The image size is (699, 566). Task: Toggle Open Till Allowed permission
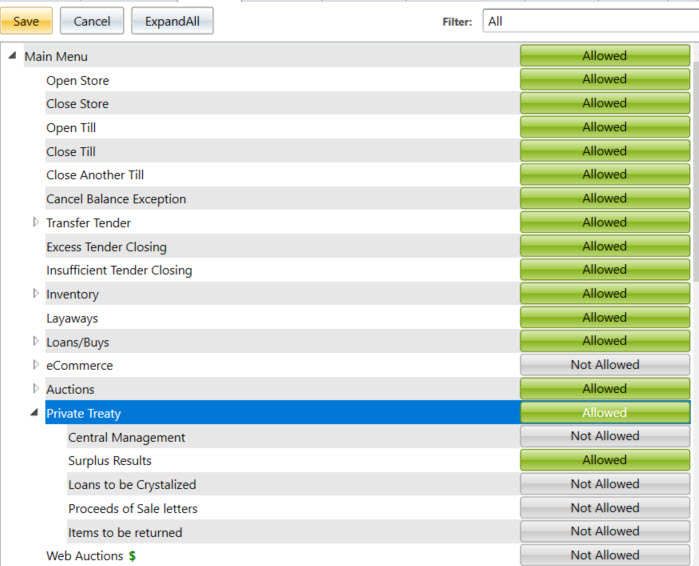coord(605,127)
